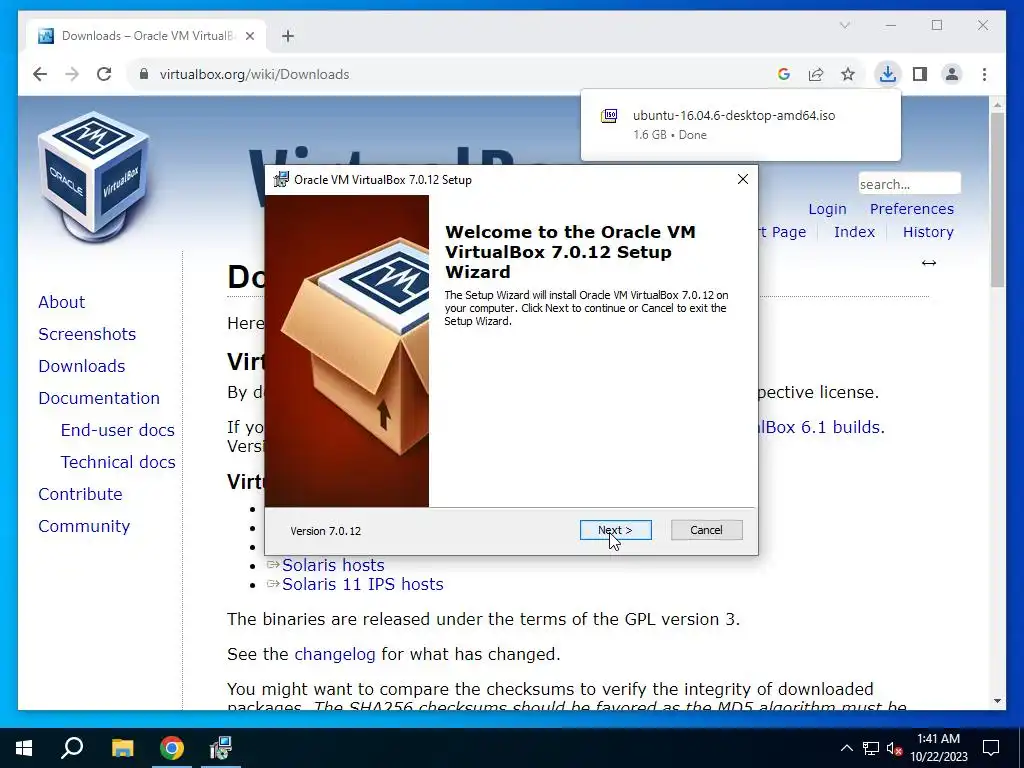1024x768 pixels.
Task: Open the Windows Start menu
Action: (x=24, y=748)
